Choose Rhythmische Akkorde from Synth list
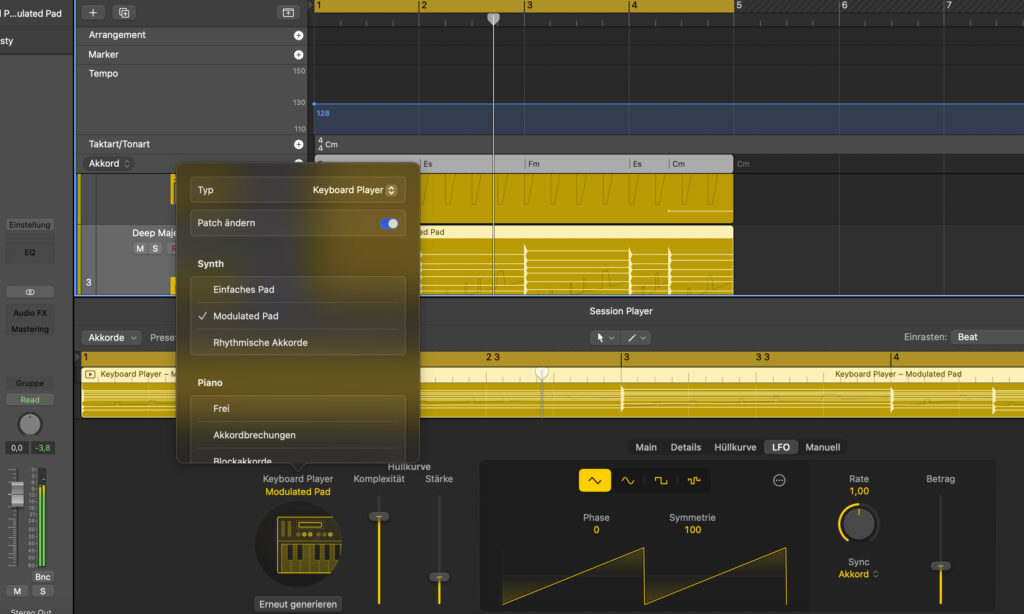Screen dimensions: 1024x614 (x=260, y=342)
